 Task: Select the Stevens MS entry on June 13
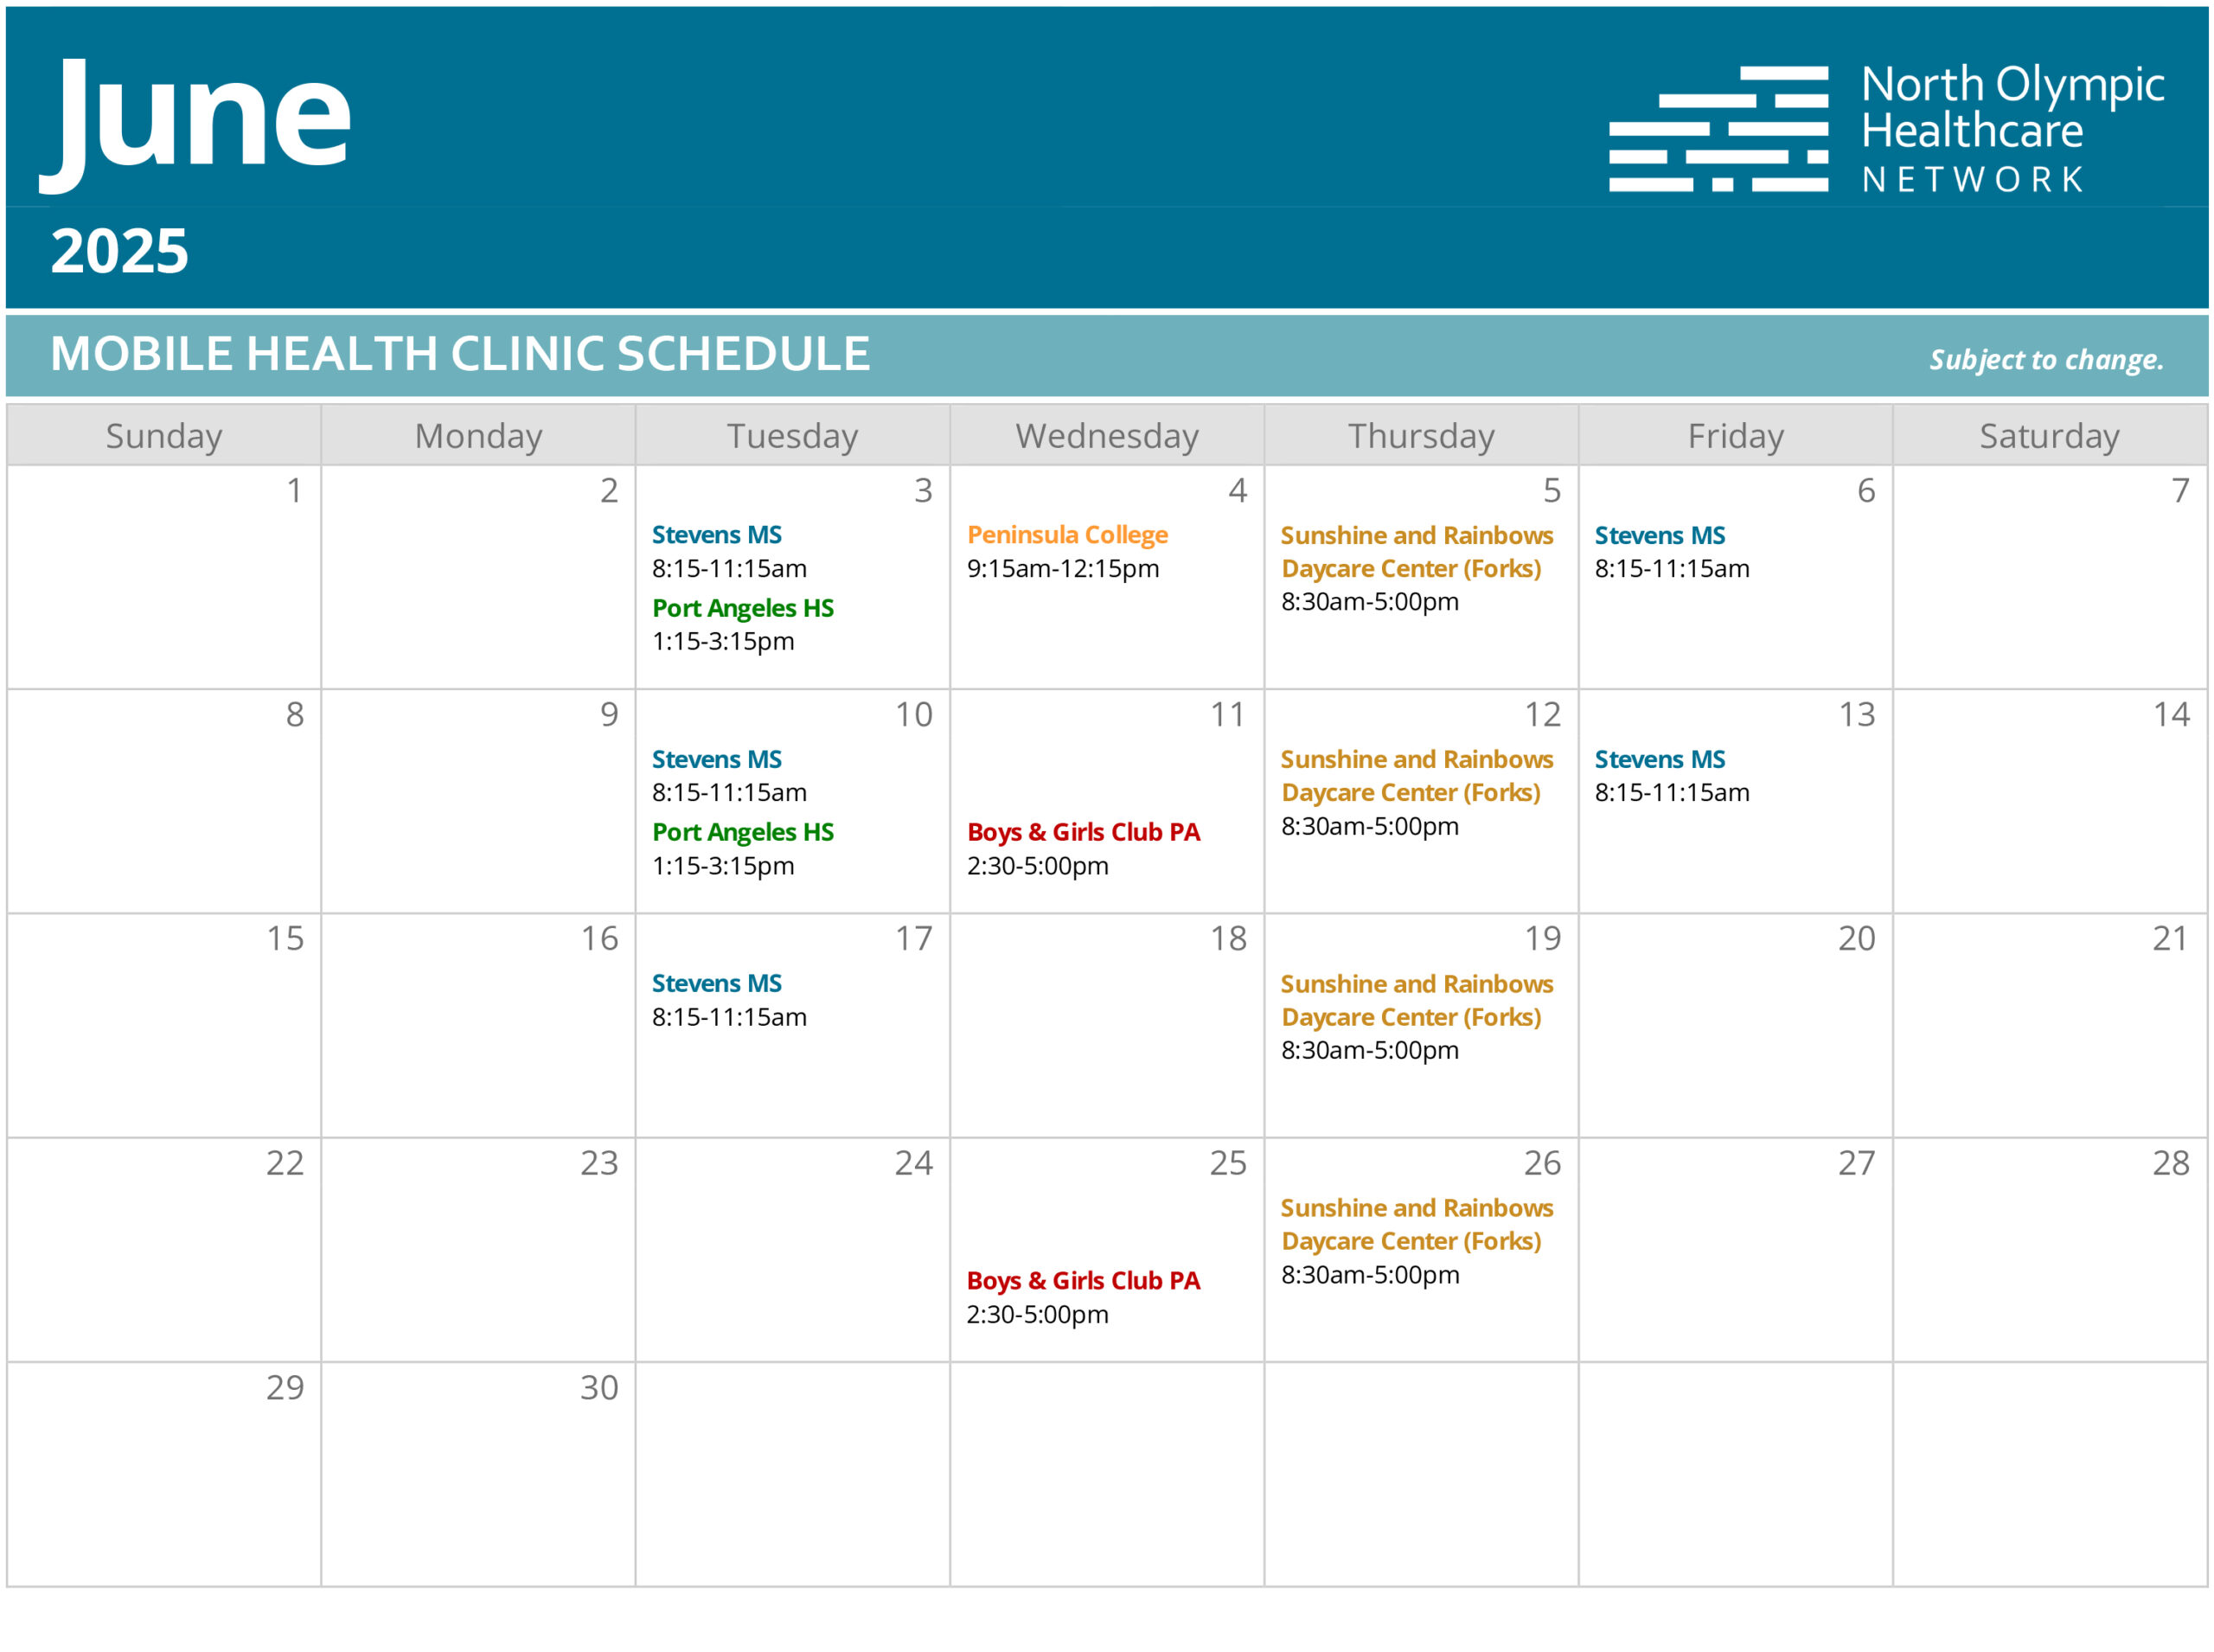click(x=1660, y=759)
